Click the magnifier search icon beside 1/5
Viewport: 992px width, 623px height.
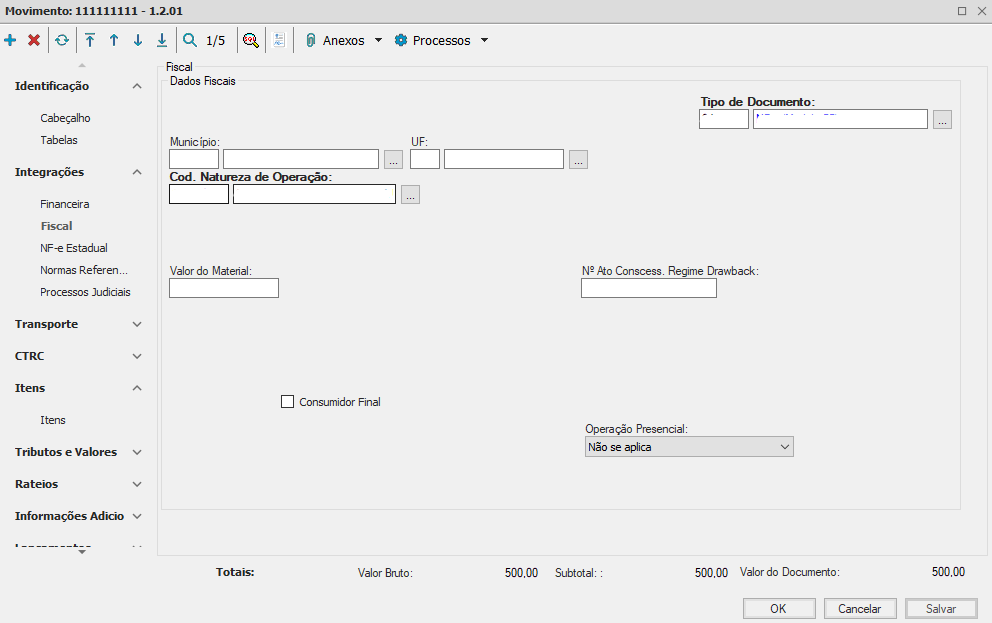click(190, 41)
